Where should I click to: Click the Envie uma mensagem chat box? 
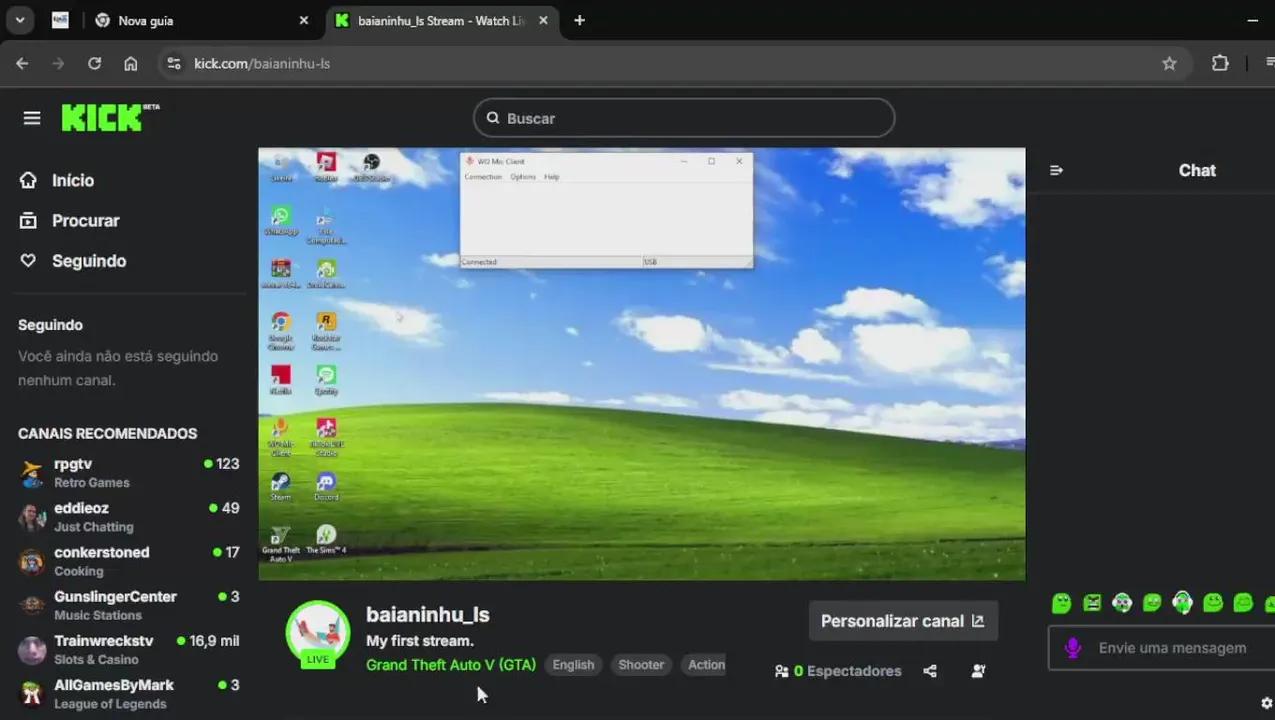[x=1172, y=648]
